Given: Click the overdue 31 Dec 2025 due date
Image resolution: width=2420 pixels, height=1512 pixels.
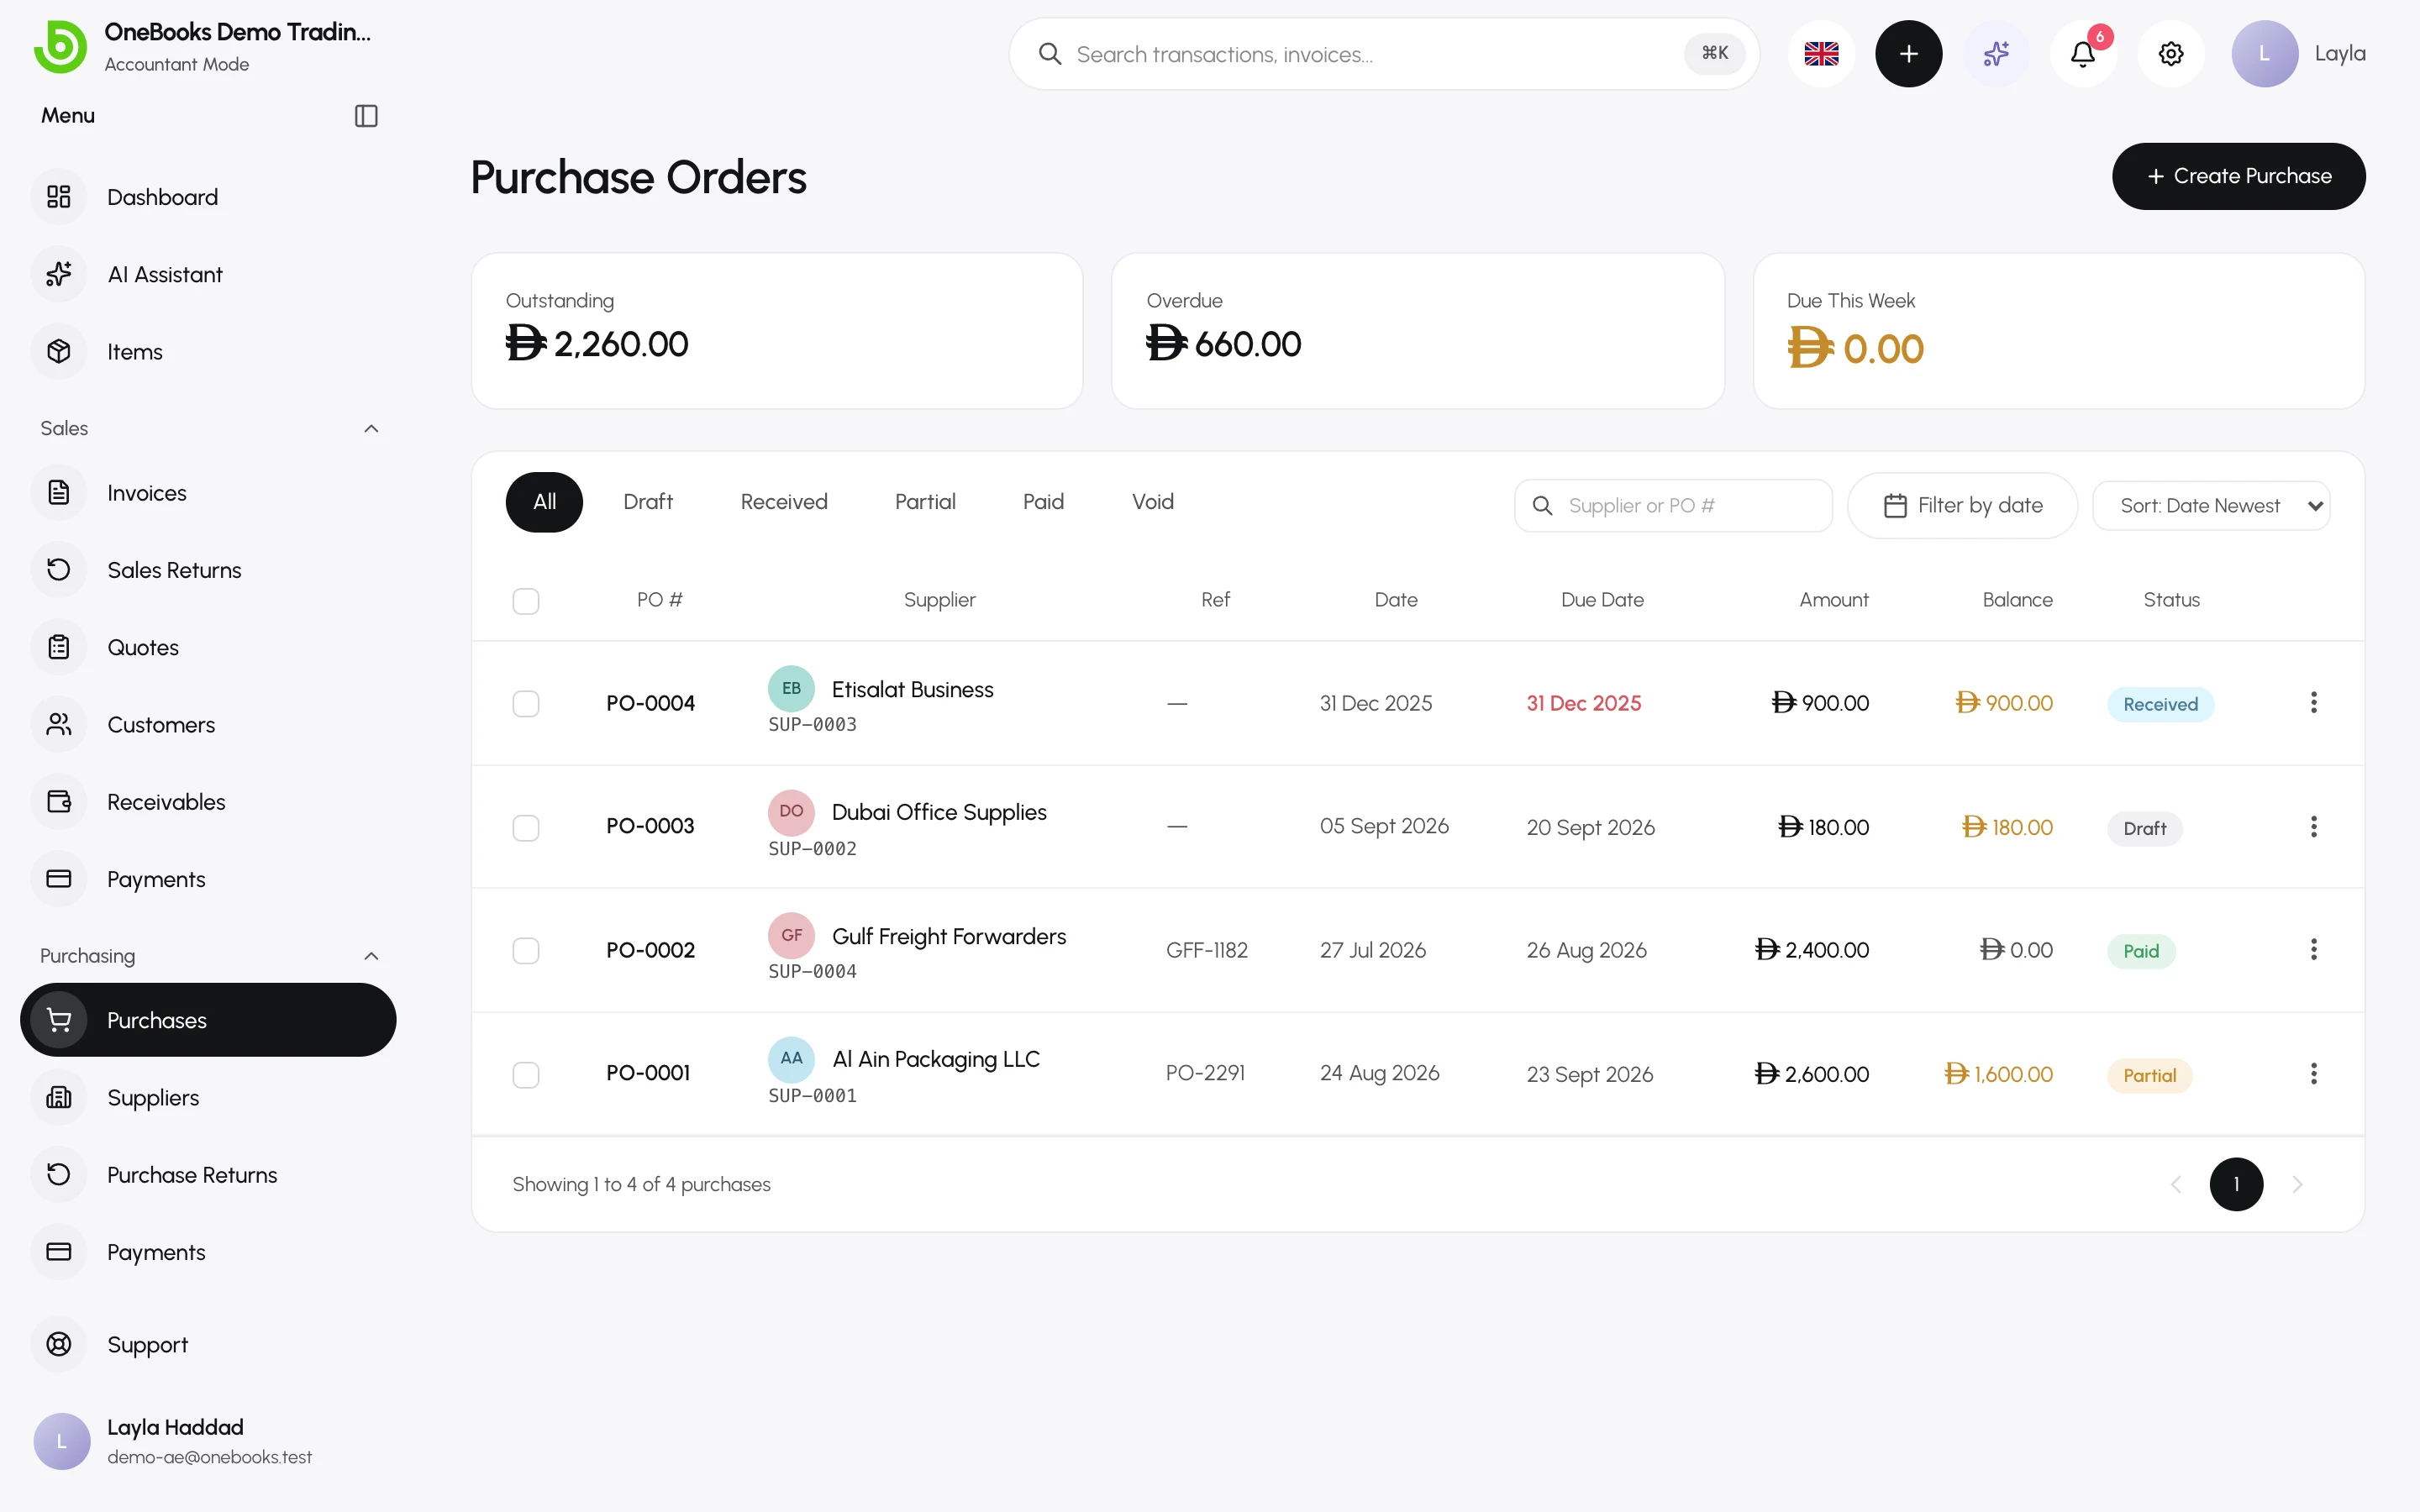Looking at the screenshot, I should [1583, 704].
